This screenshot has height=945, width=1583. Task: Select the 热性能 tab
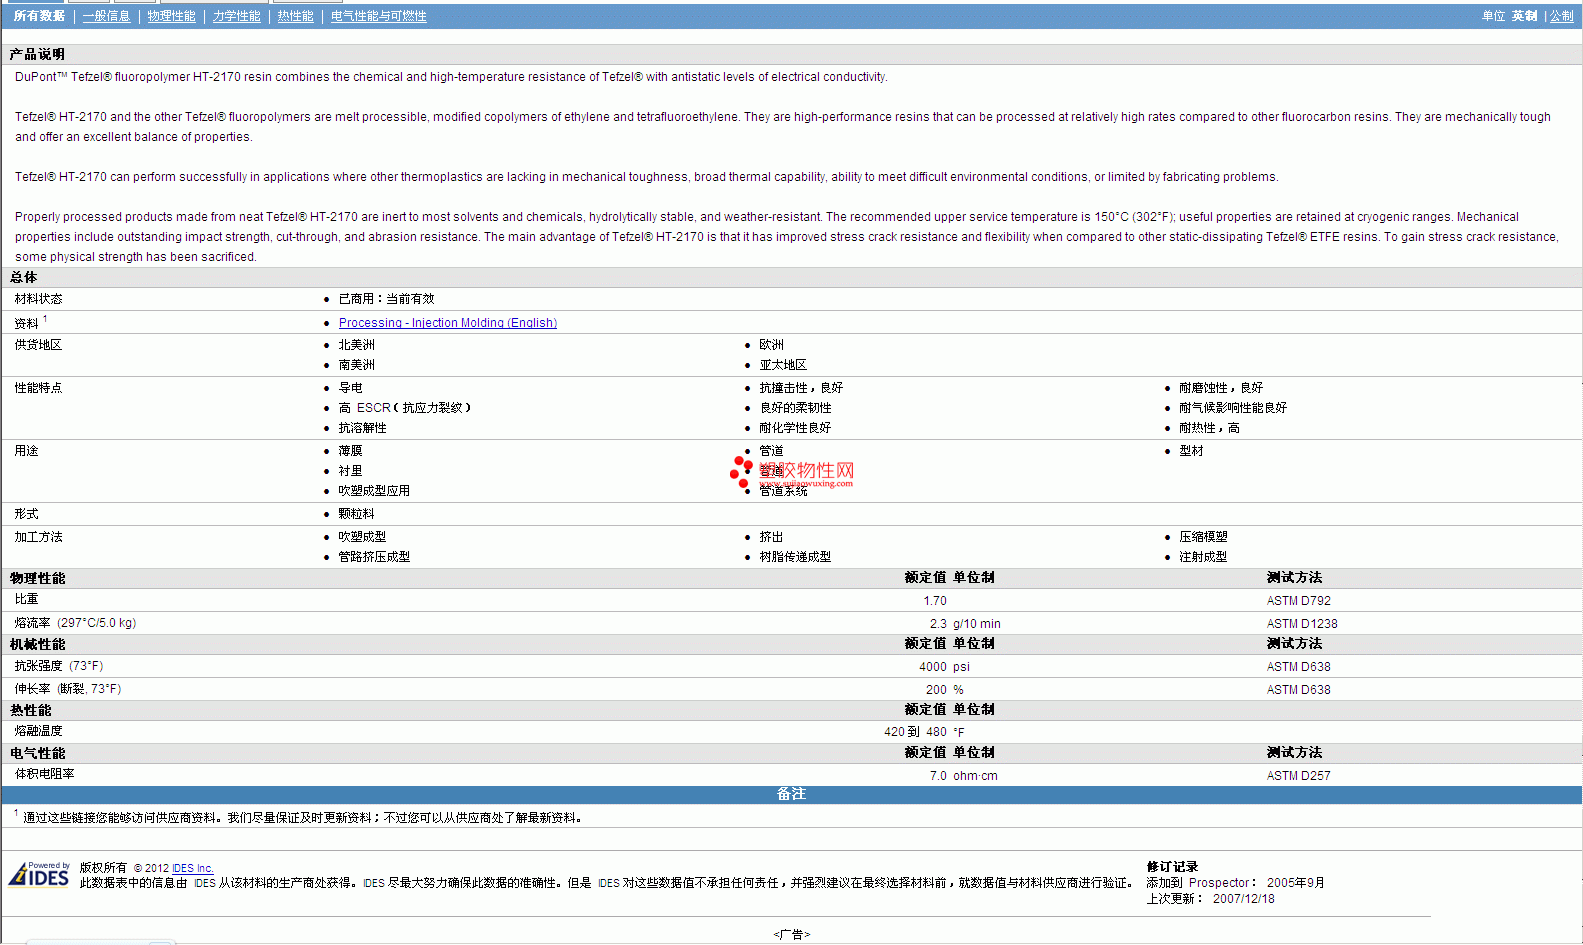point(295,16)
